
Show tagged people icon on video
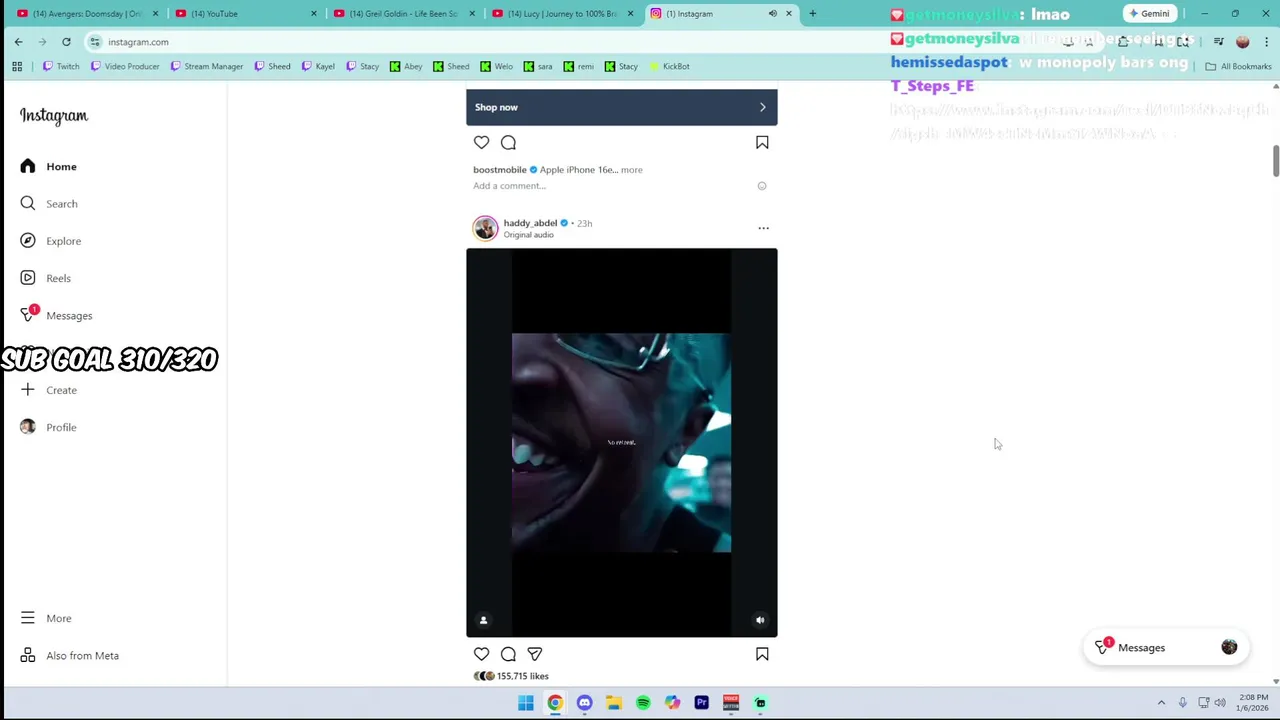point(483,620)
